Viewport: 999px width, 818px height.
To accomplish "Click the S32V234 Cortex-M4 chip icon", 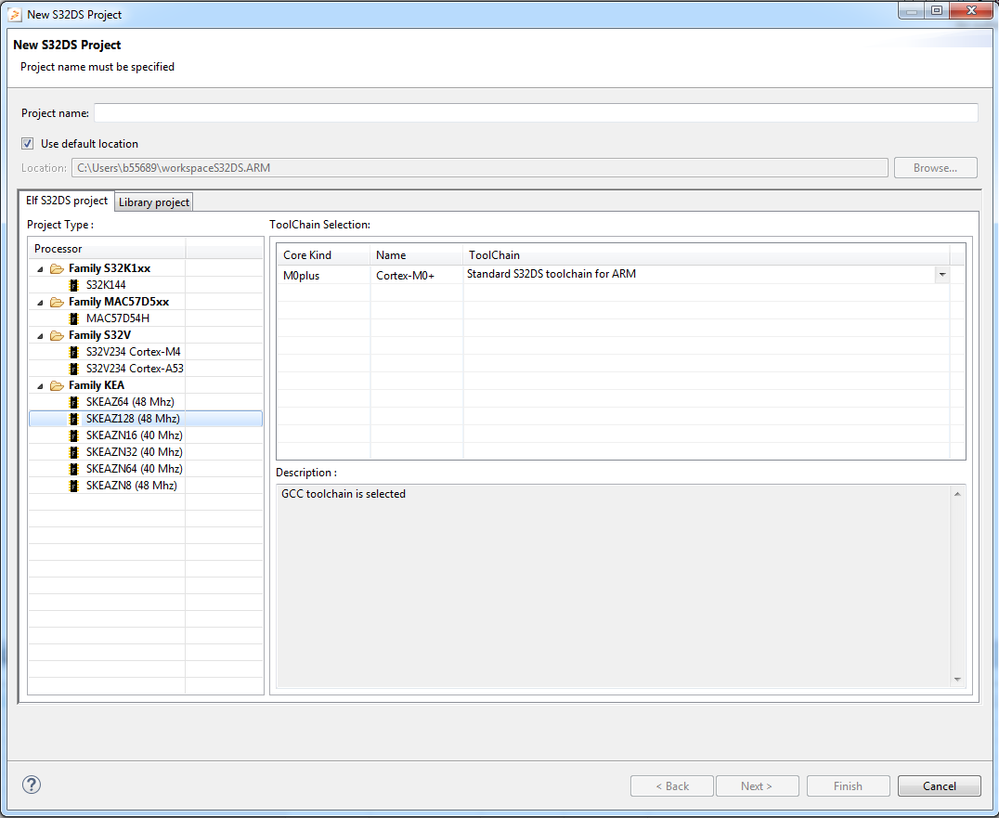I will (74, 352).
